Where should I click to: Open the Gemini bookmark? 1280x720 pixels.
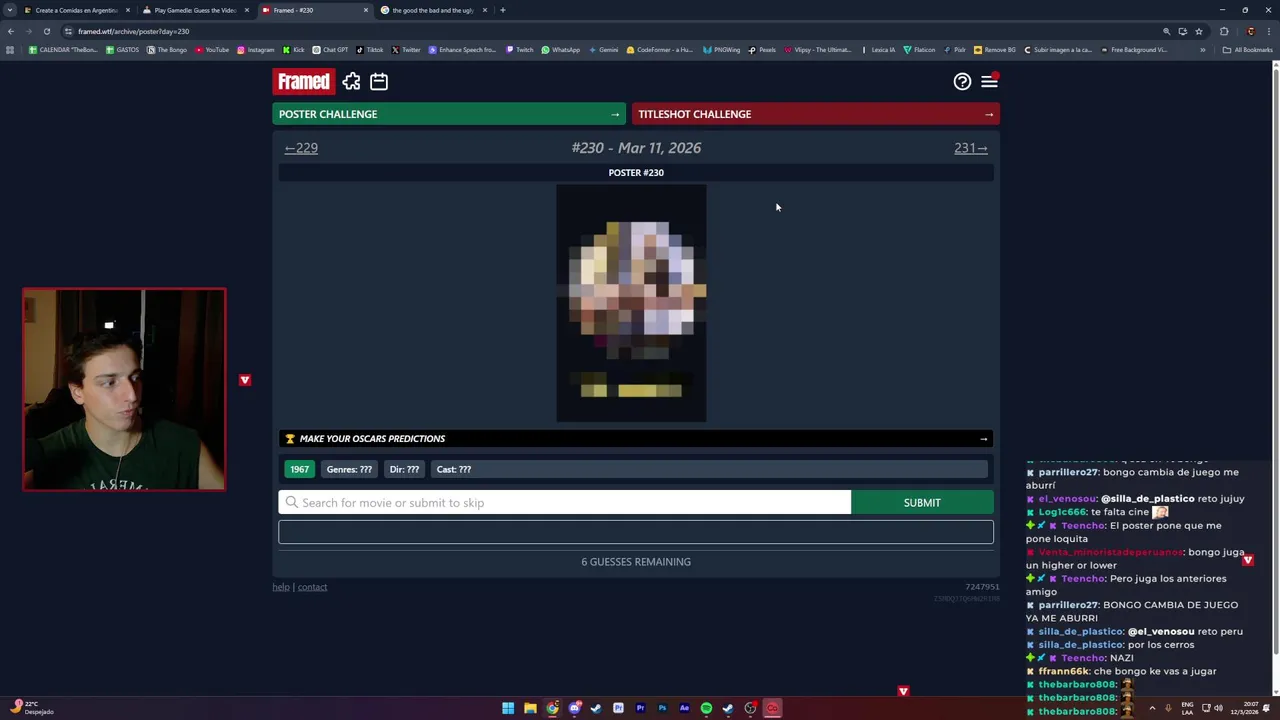point(603,50)
